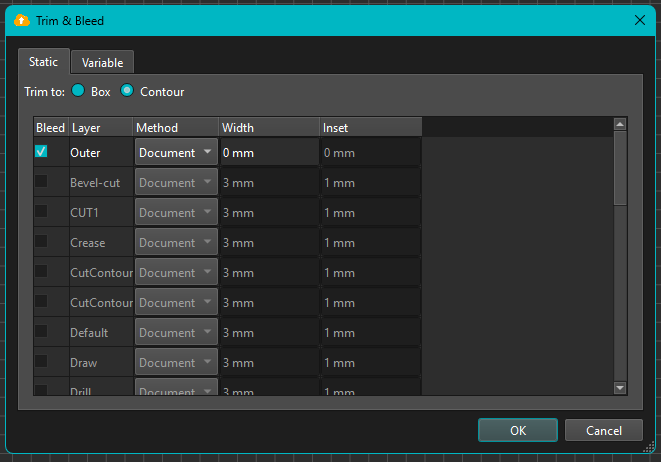Click scrollbar down arrow in layer list
661x462 pixels.
coord(619,387)
